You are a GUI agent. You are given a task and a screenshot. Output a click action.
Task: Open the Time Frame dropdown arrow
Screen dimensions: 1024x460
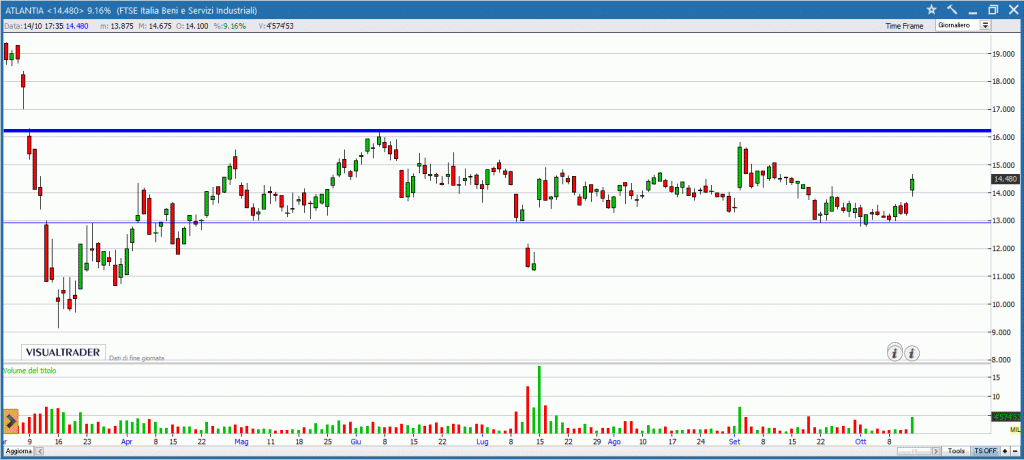pyautogui.click(x=985, y=25)
